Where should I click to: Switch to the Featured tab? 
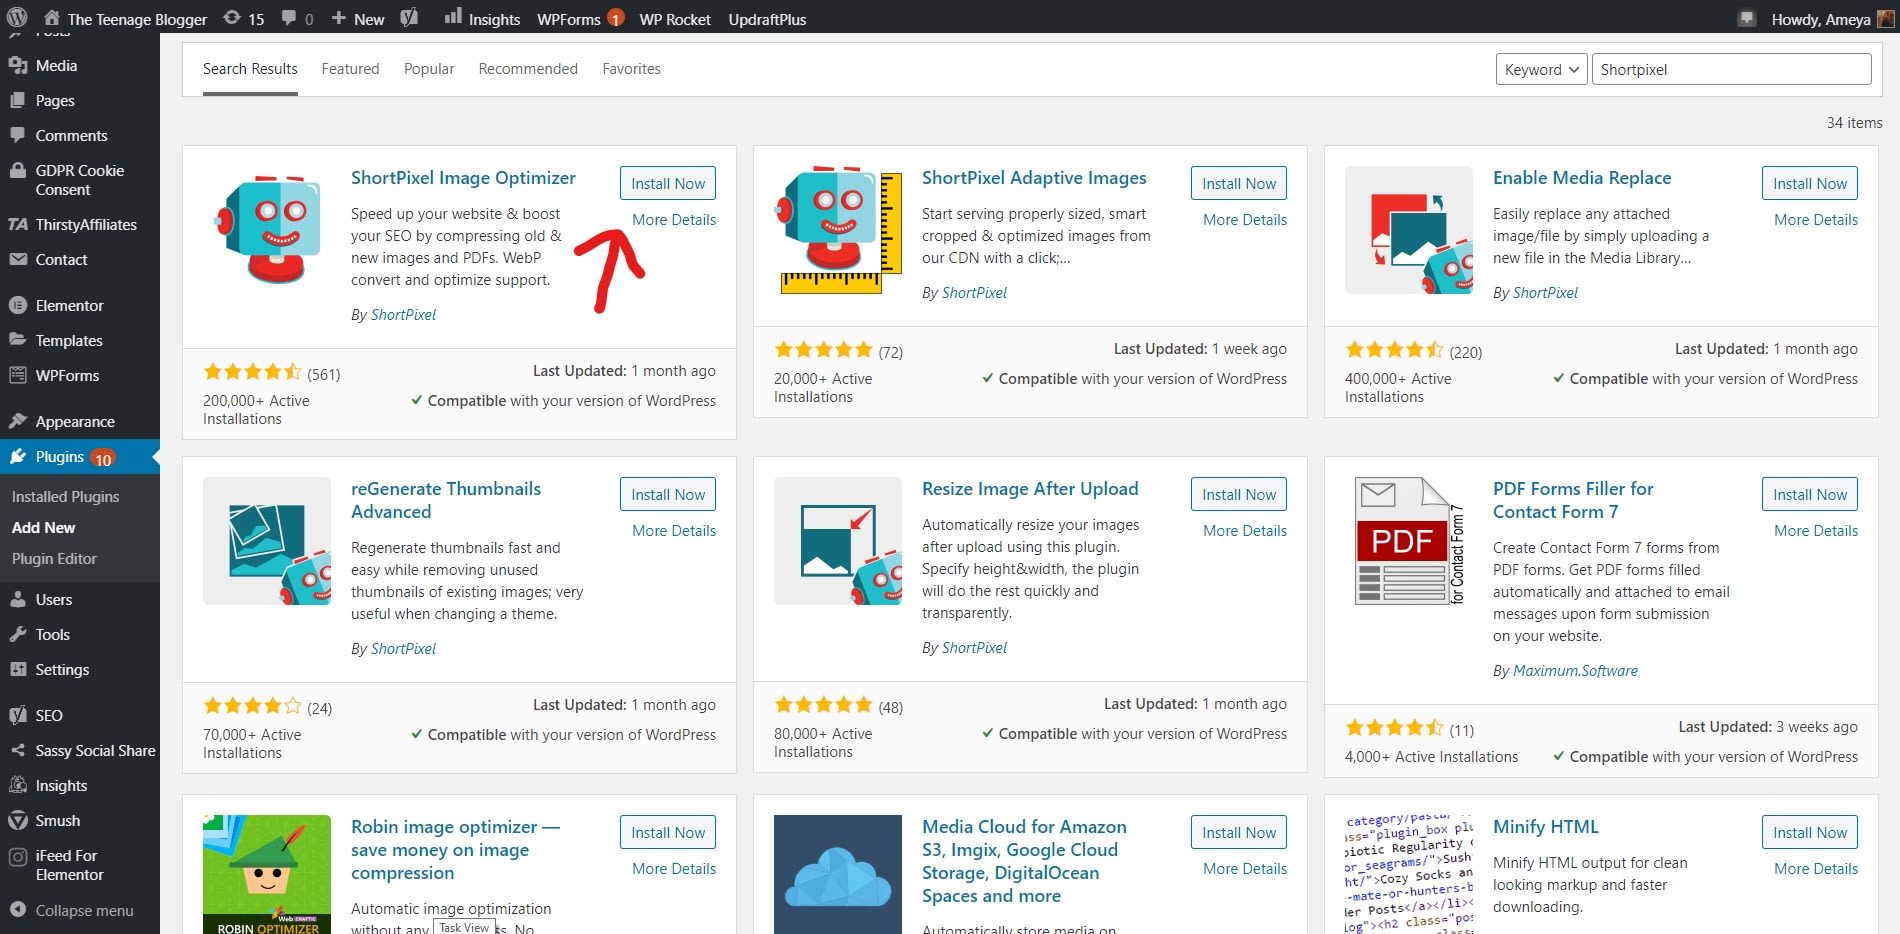(350, 69)
